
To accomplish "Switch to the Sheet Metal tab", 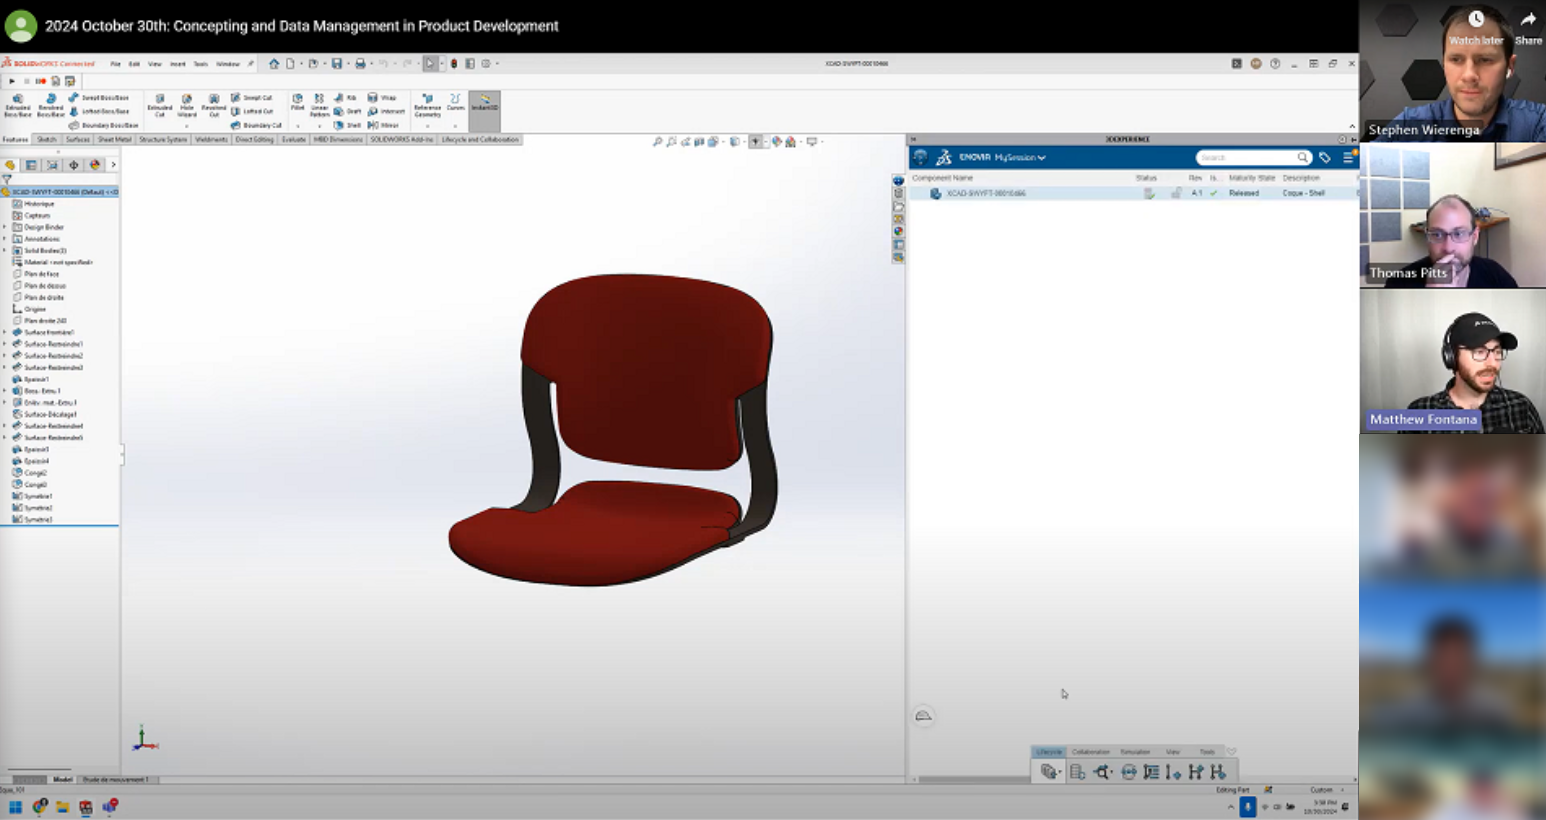I will pyautogui.click(x=114, y=140).
